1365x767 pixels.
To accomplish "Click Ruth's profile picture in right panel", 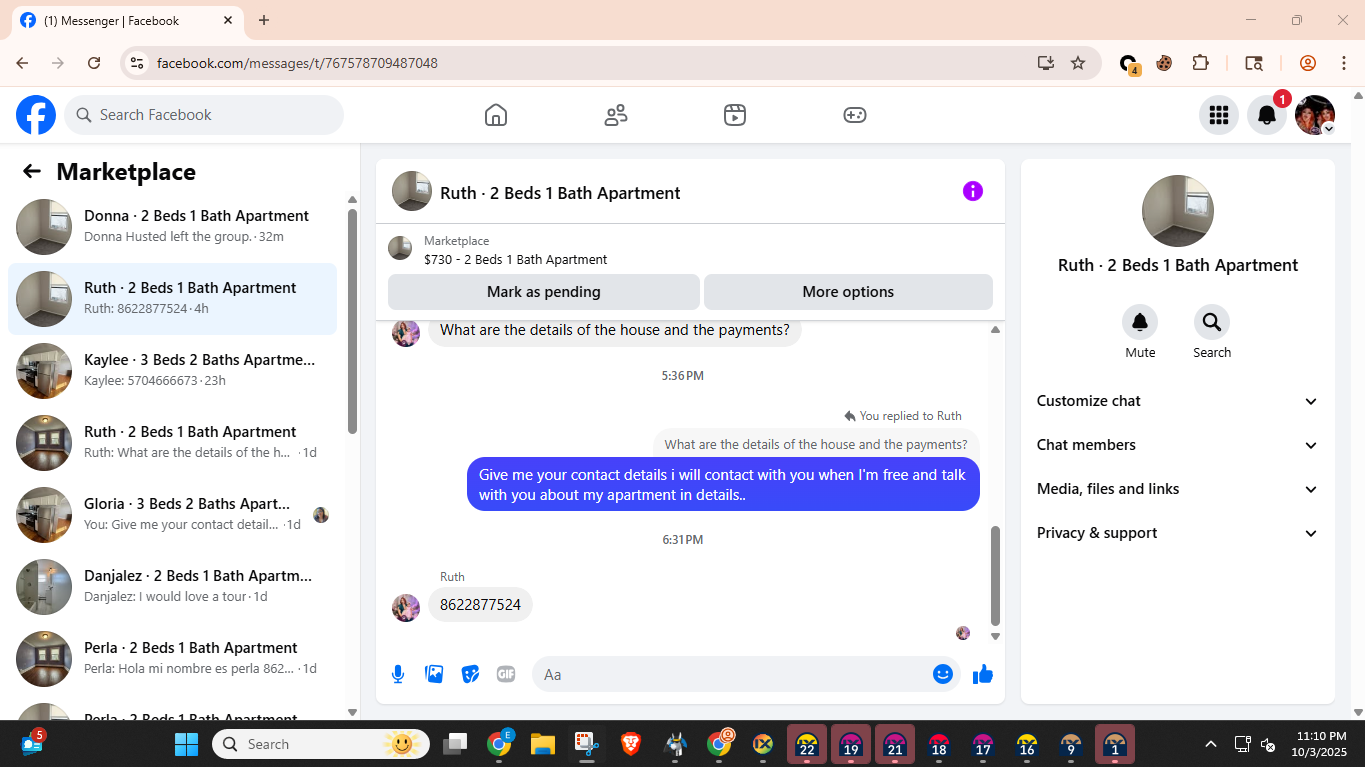I will point(1178,211).
